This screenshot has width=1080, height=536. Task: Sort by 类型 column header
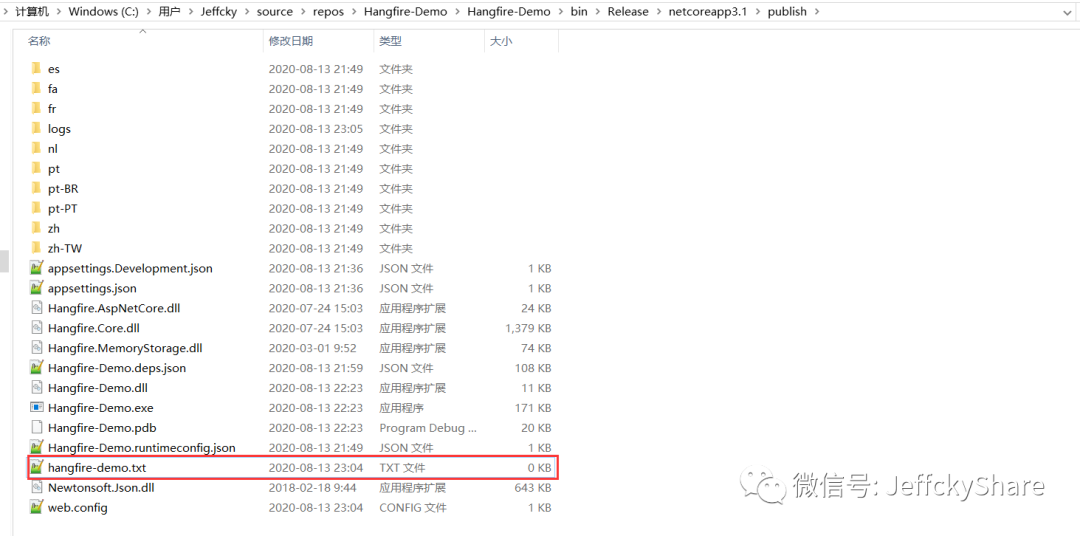click(391, 41)
